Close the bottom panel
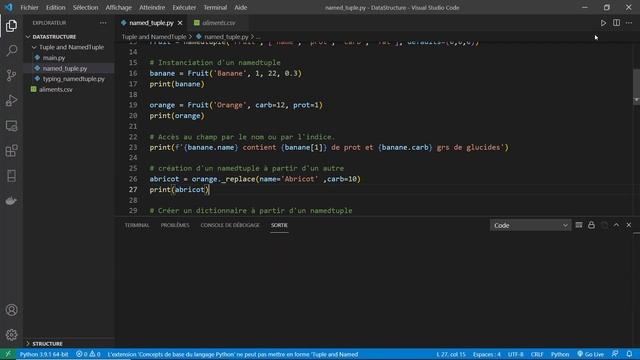Viewport: 640px width, 360px height. point(629,225)
